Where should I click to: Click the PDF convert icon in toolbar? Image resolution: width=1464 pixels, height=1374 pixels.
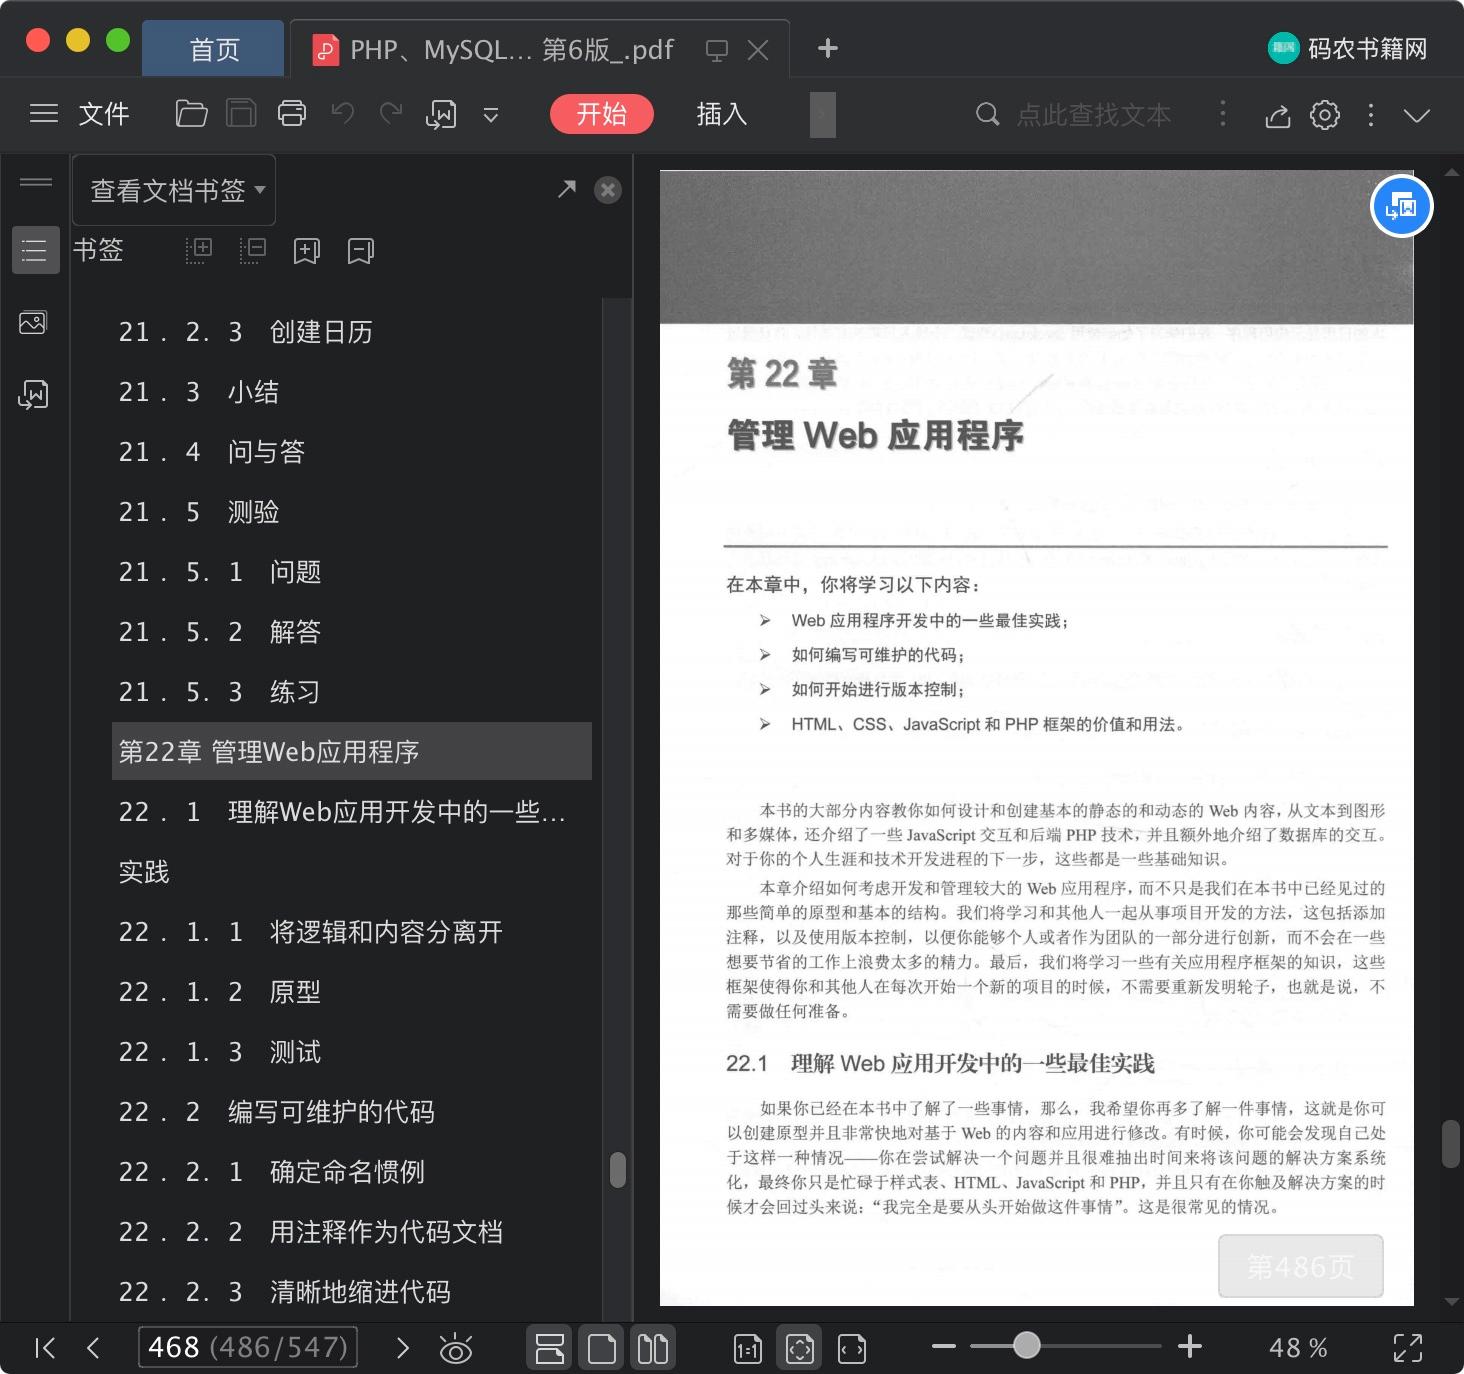tap(441, 115)
